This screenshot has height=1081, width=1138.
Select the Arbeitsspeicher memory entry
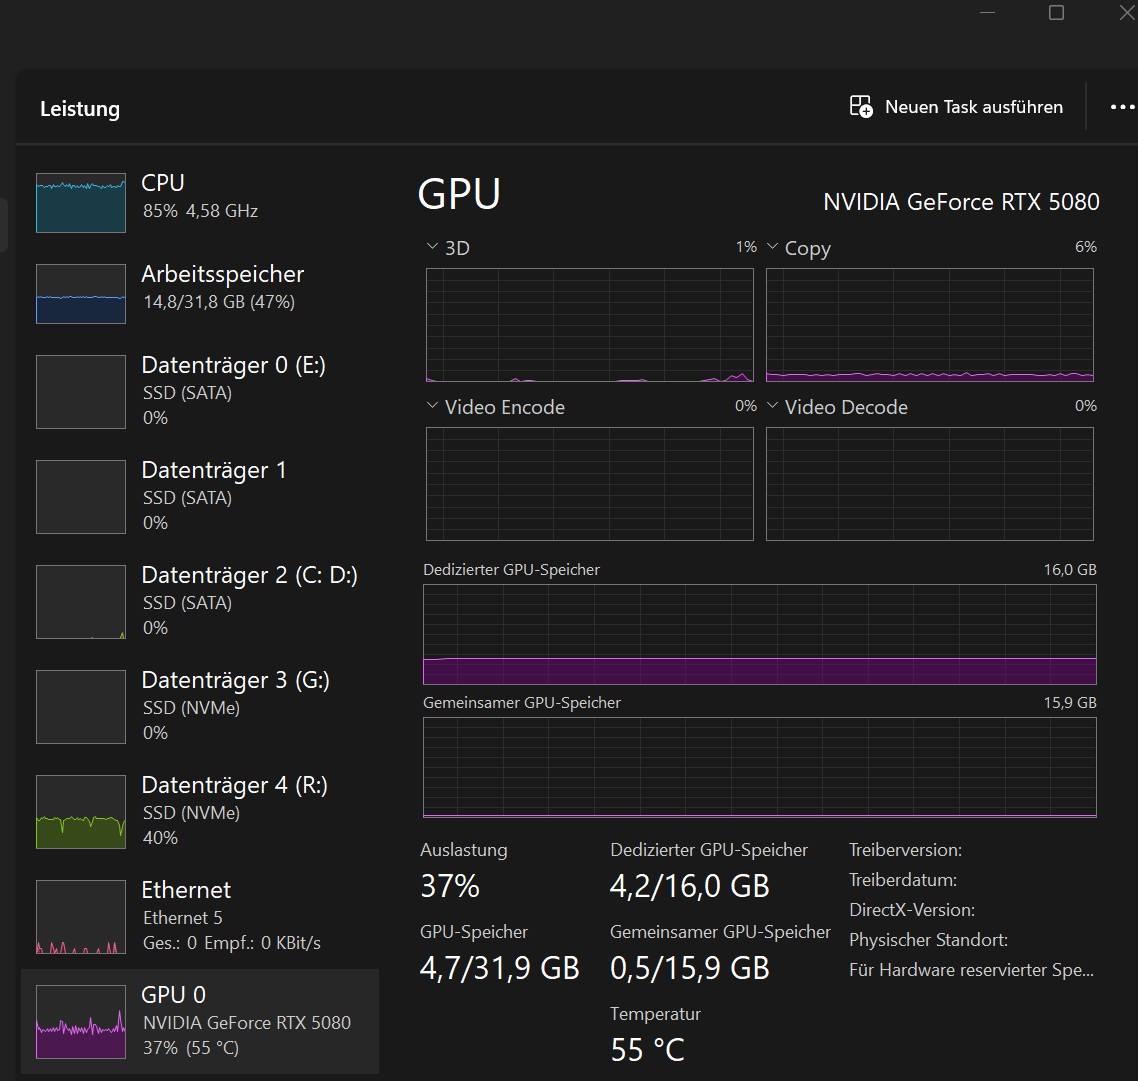222,287
